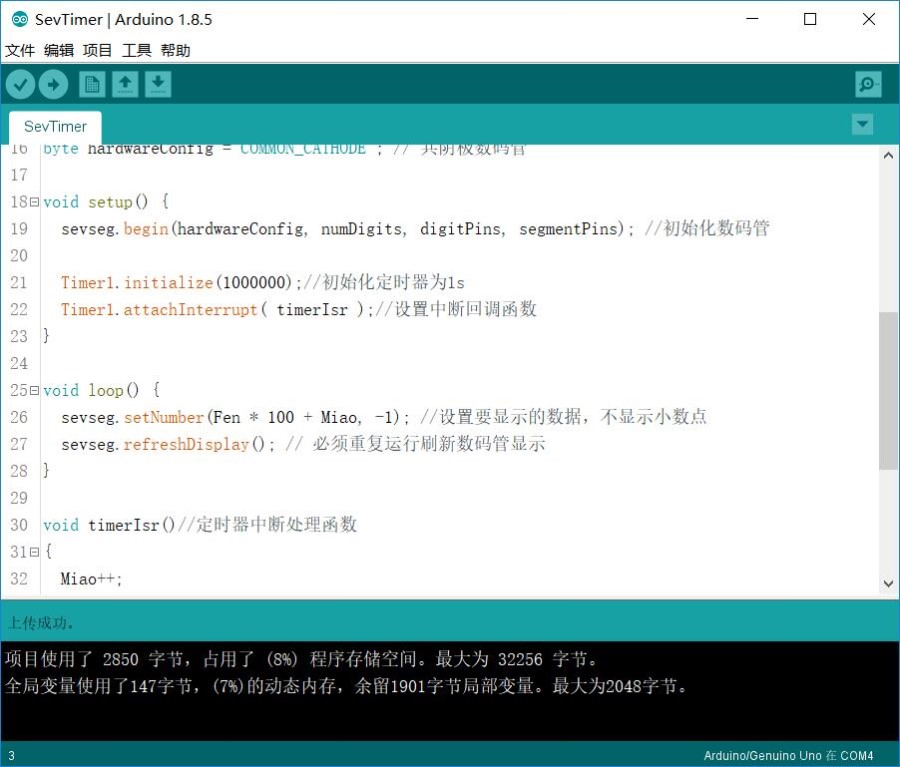Open the 帮助 menu
Viewport: 900px width, 767px height.
pos(175,50)
